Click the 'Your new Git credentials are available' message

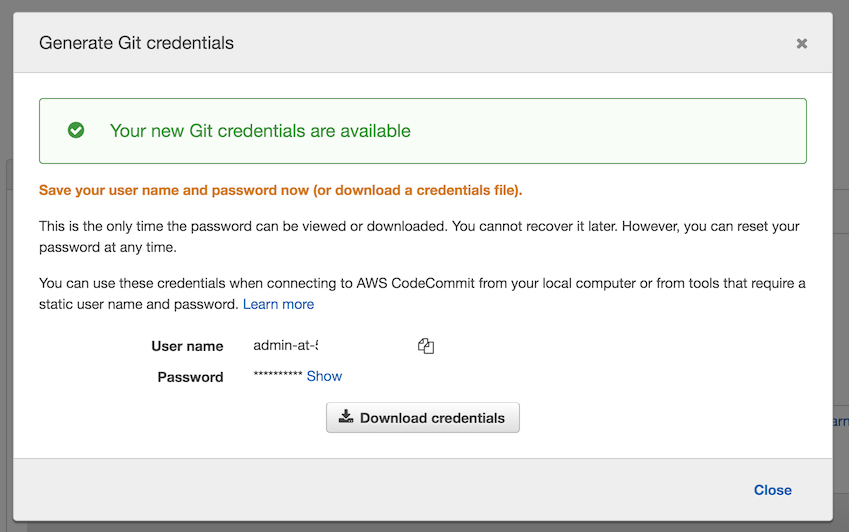pos(260,131)
